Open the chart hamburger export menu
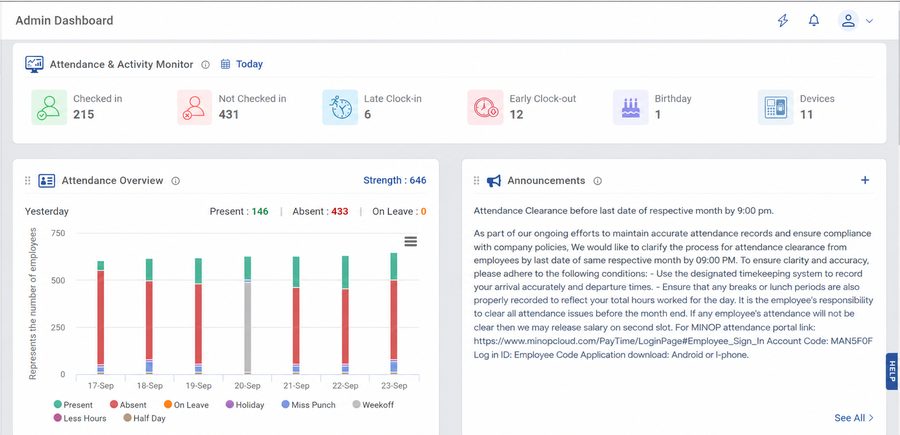Image resolution: width=900 pixels, height=435 pixels. click(x=410, y=242)
